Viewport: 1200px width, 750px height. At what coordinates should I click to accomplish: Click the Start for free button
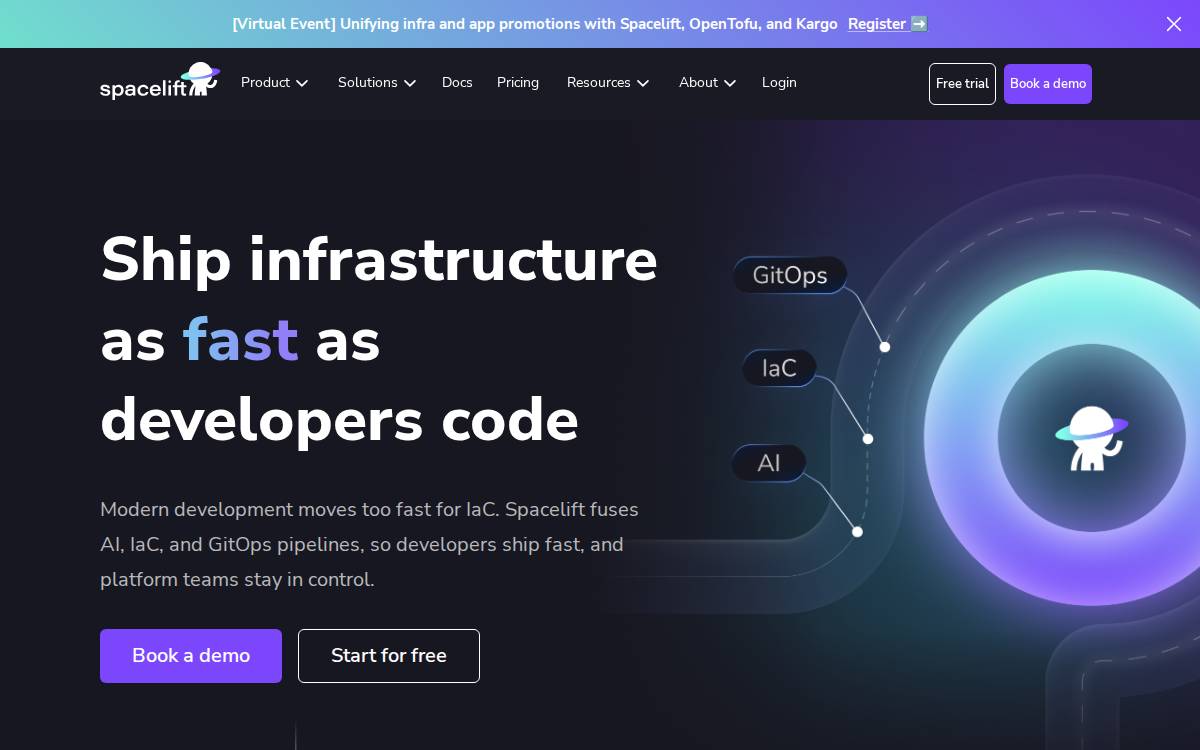click(x=389, y=656)
